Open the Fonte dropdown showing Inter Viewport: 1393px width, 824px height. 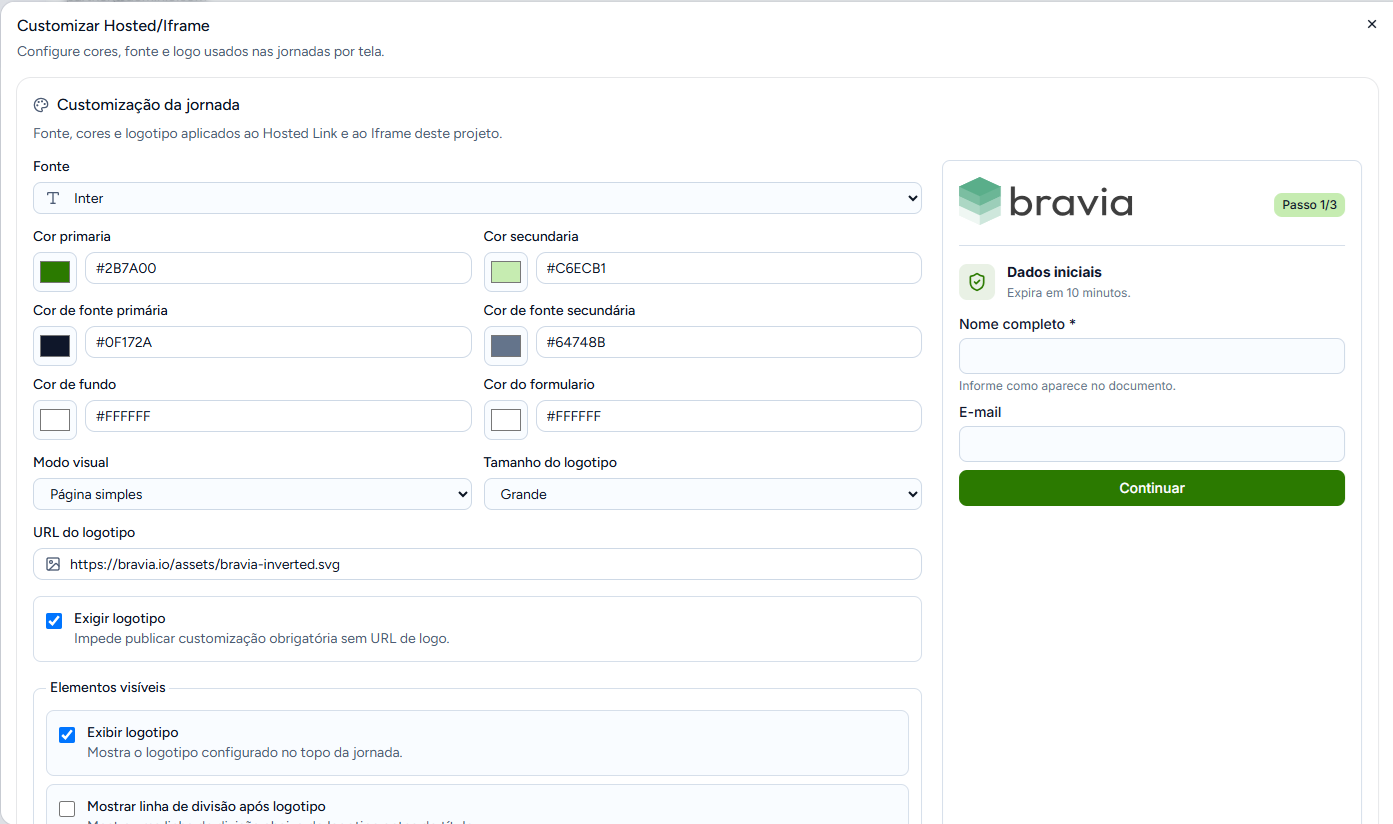pos(477,198)
